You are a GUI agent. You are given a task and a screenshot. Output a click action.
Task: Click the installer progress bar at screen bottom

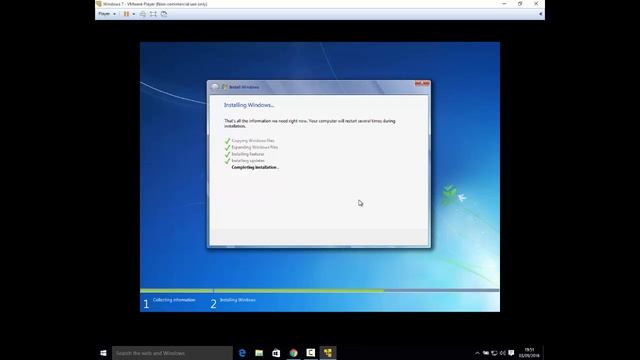tap(320, 291)
